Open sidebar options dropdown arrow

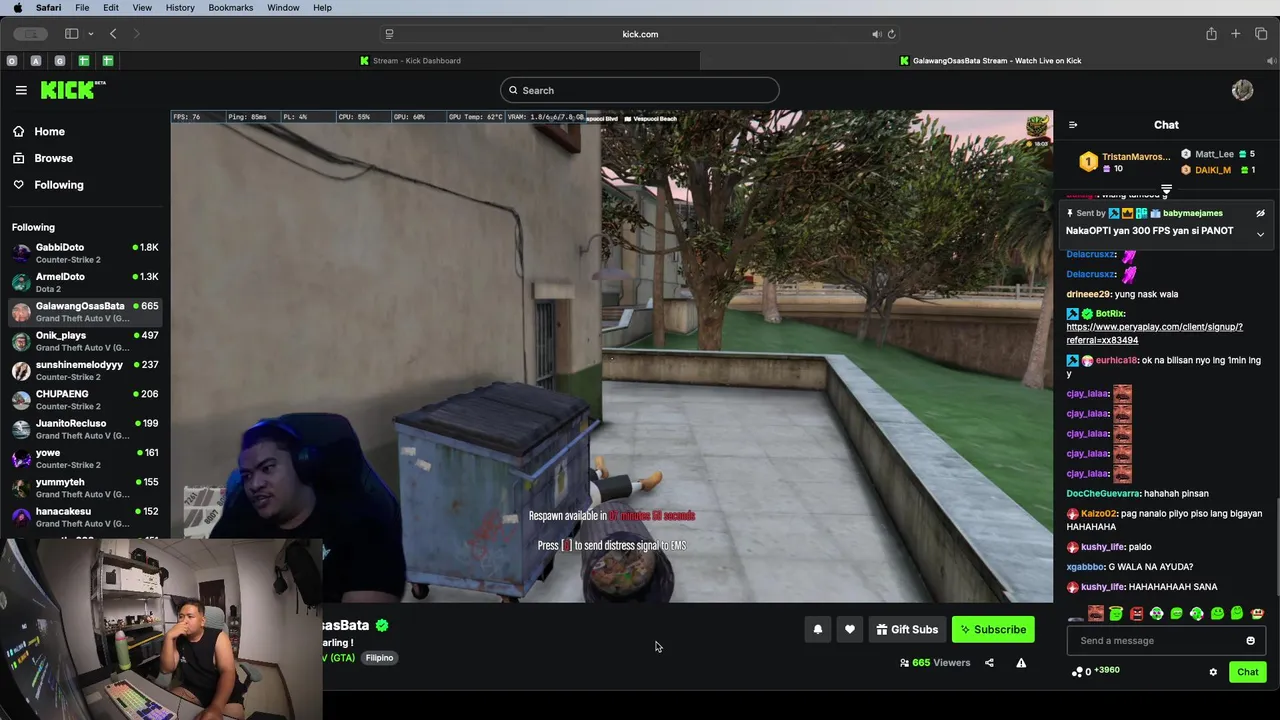pos(91,34)
